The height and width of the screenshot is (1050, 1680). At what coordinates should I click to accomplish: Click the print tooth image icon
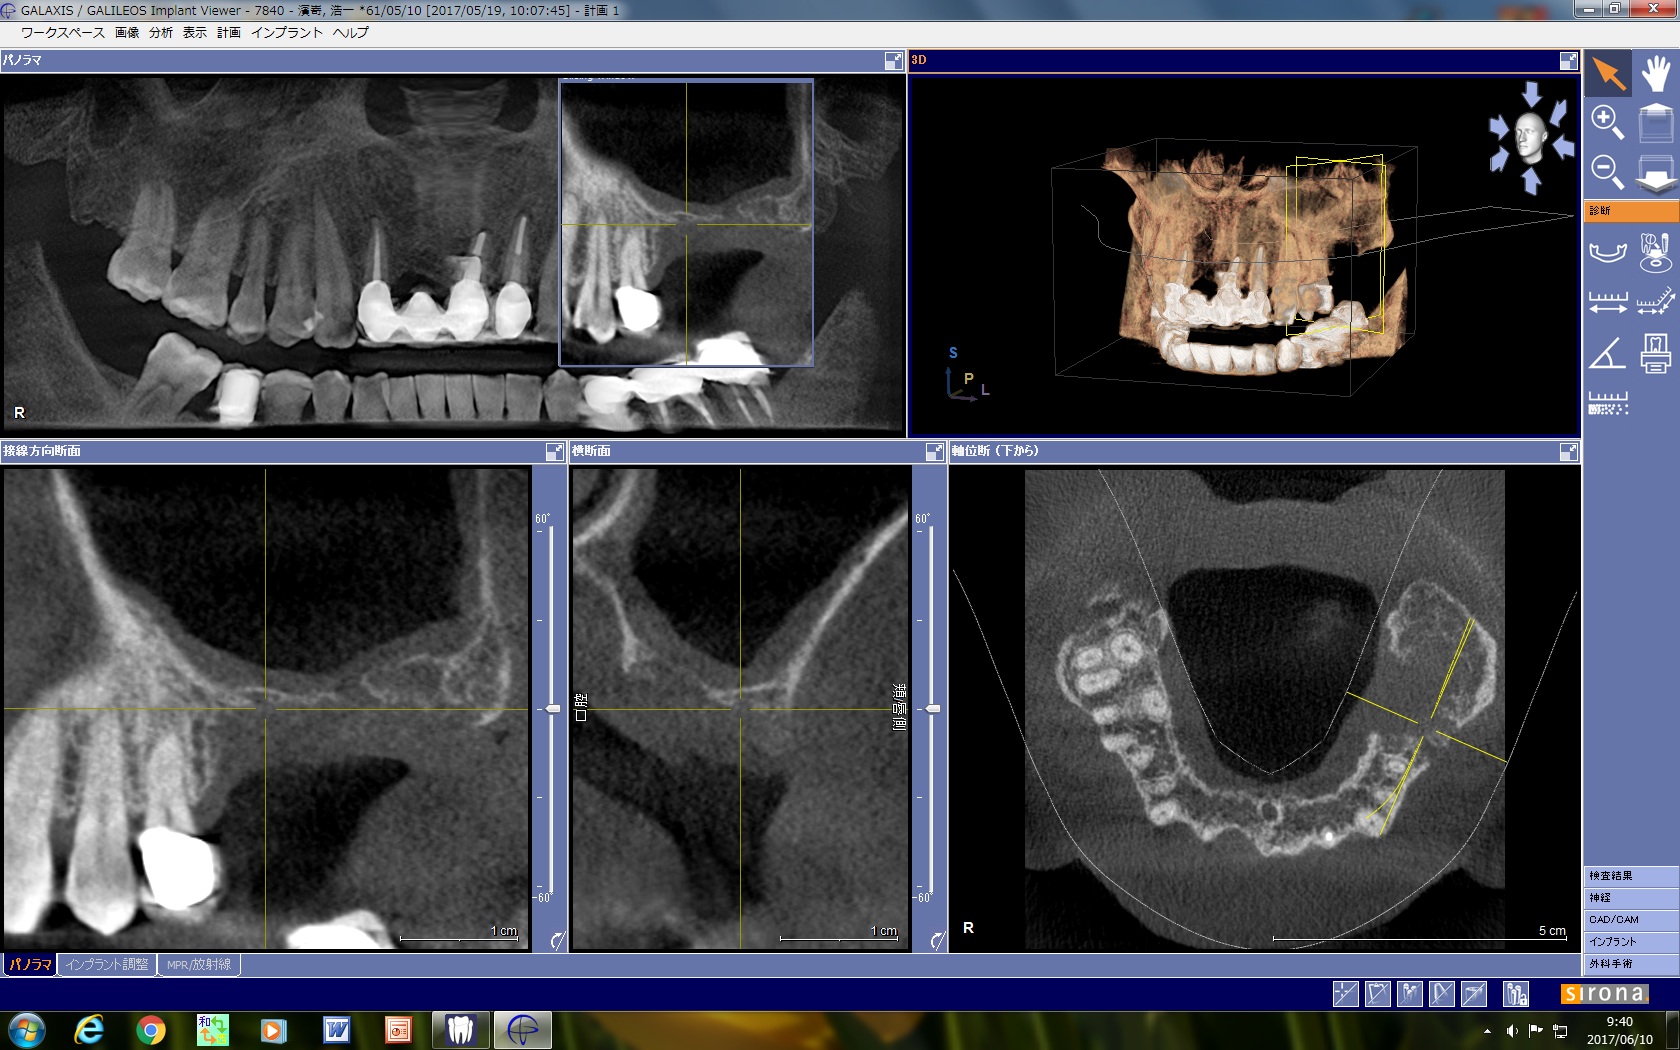[x=1655, y=354]
